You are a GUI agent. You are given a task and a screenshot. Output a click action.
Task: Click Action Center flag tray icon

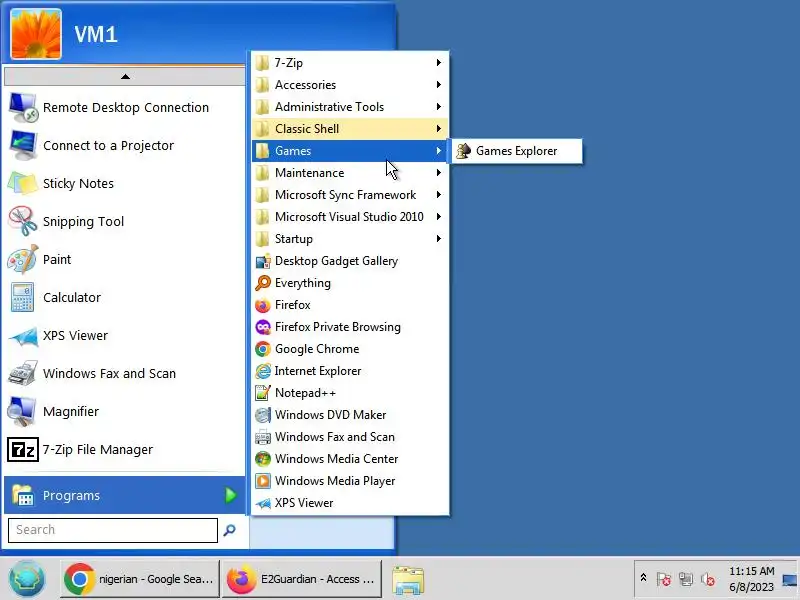click(664, 579)
